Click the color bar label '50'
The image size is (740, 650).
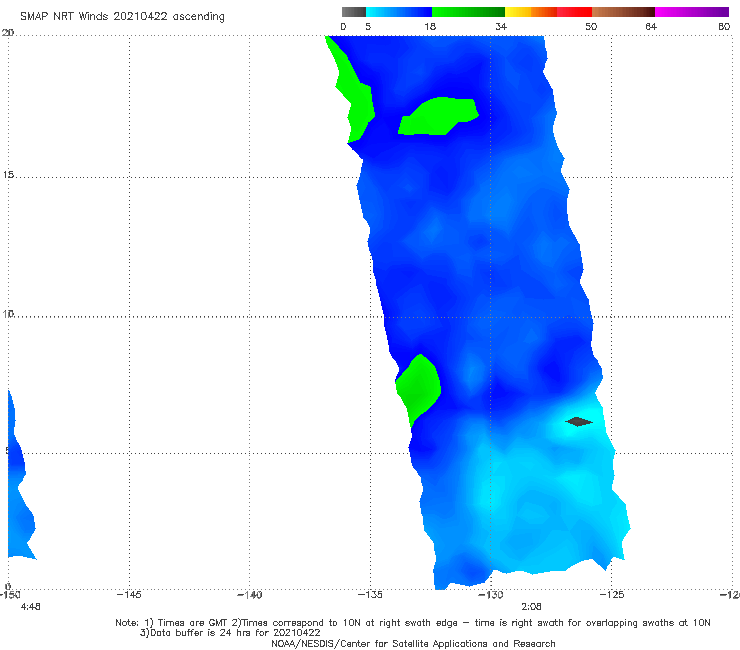pos(591,27)
